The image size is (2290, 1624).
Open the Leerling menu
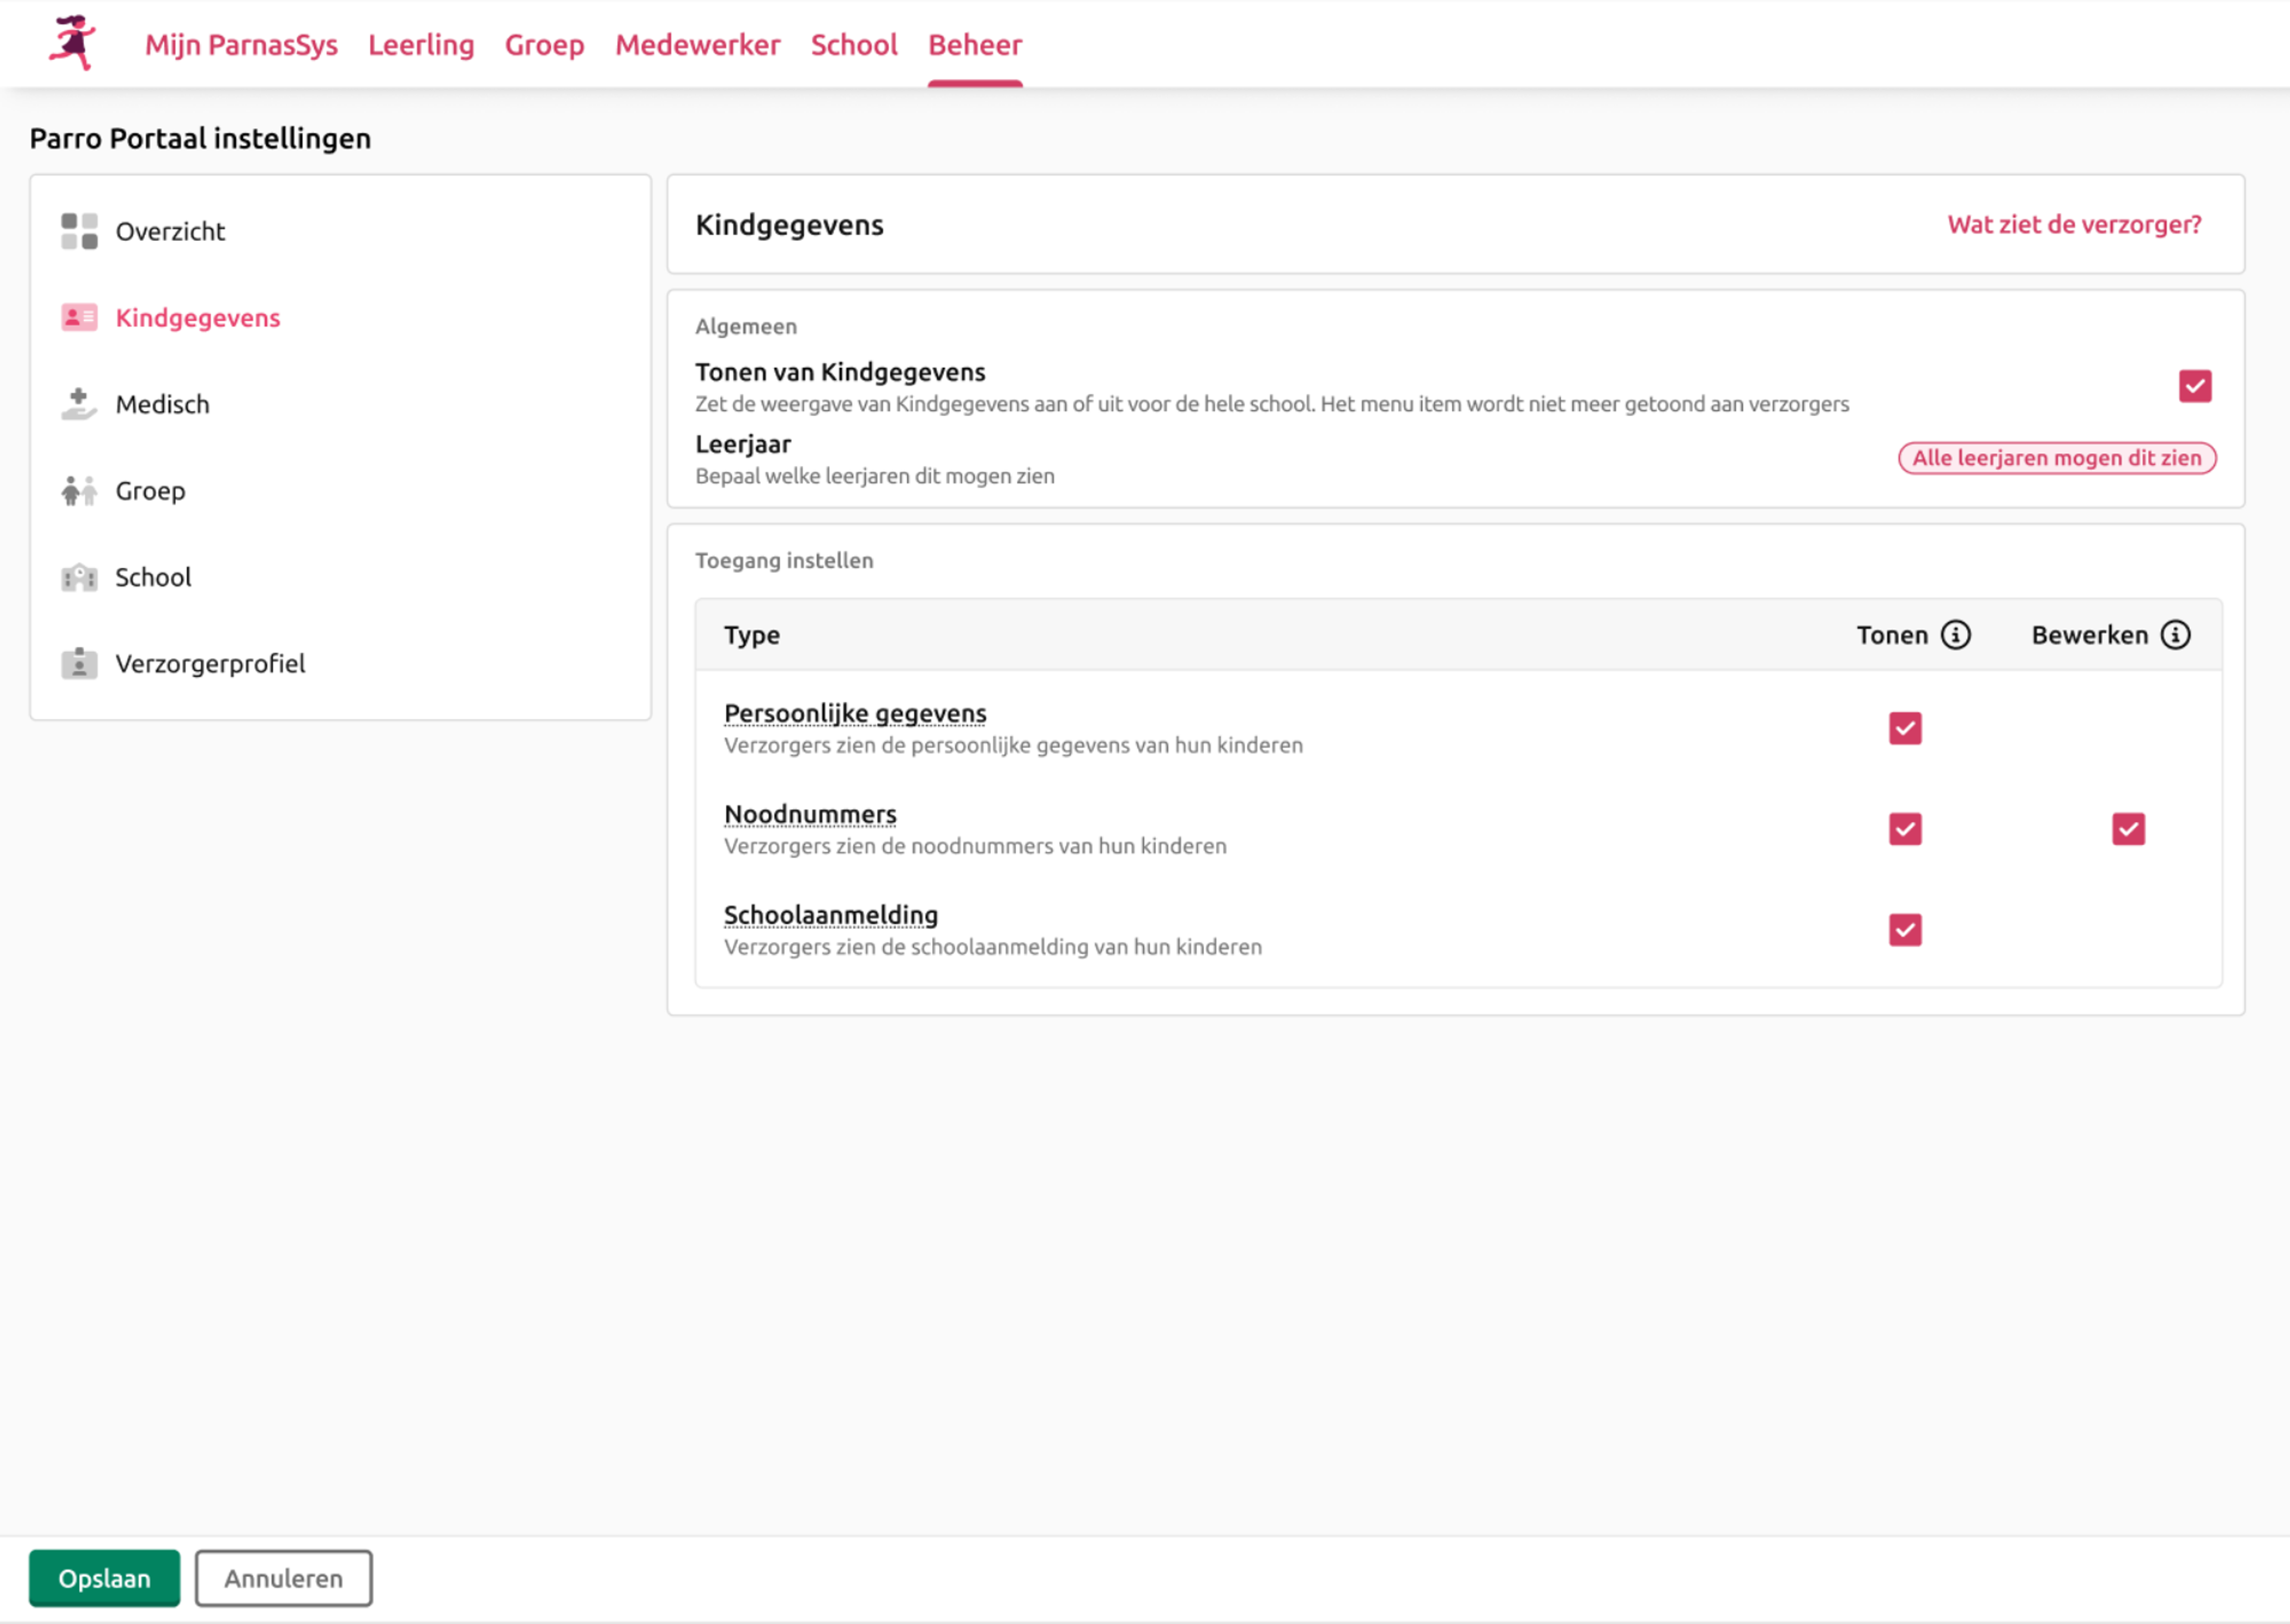pos(421,45)
